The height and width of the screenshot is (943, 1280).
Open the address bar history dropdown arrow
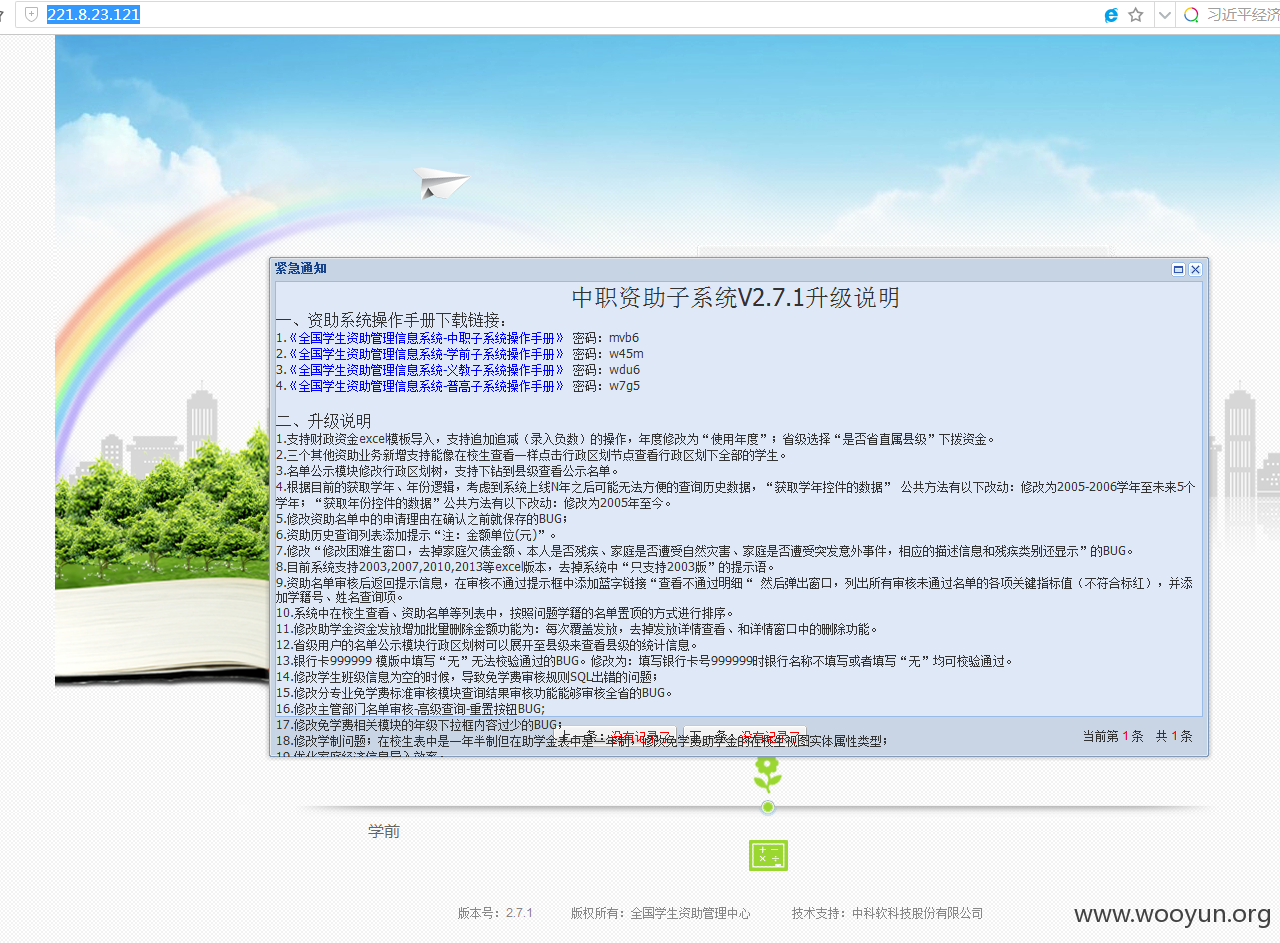pyautogui.click(x=1164, y=15)
